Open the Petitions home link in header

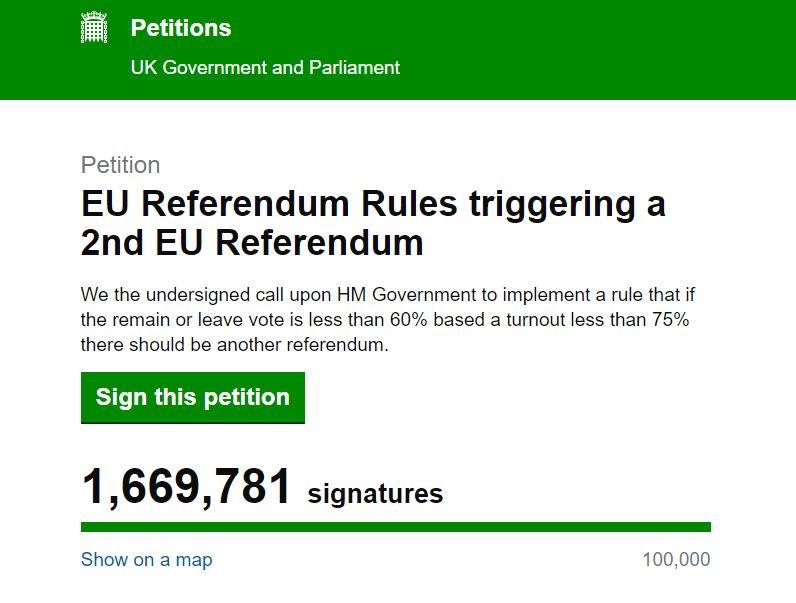point(181,28)
